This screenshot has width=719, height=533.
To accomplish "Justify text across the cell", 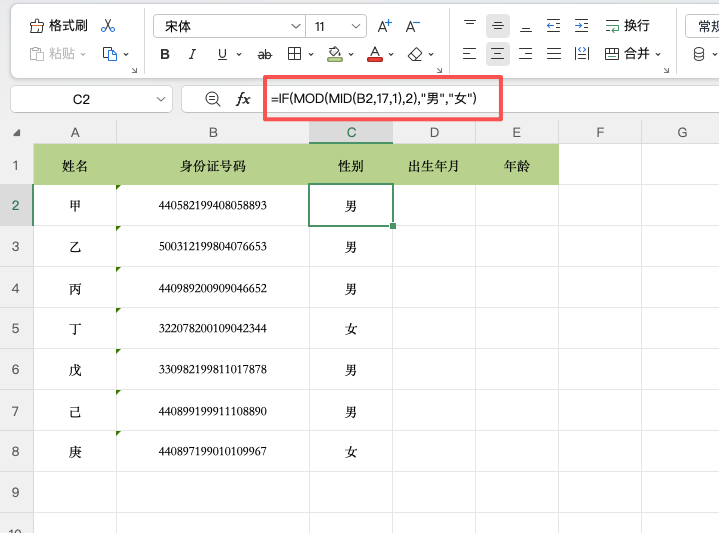I will click(x=554, y=54).
